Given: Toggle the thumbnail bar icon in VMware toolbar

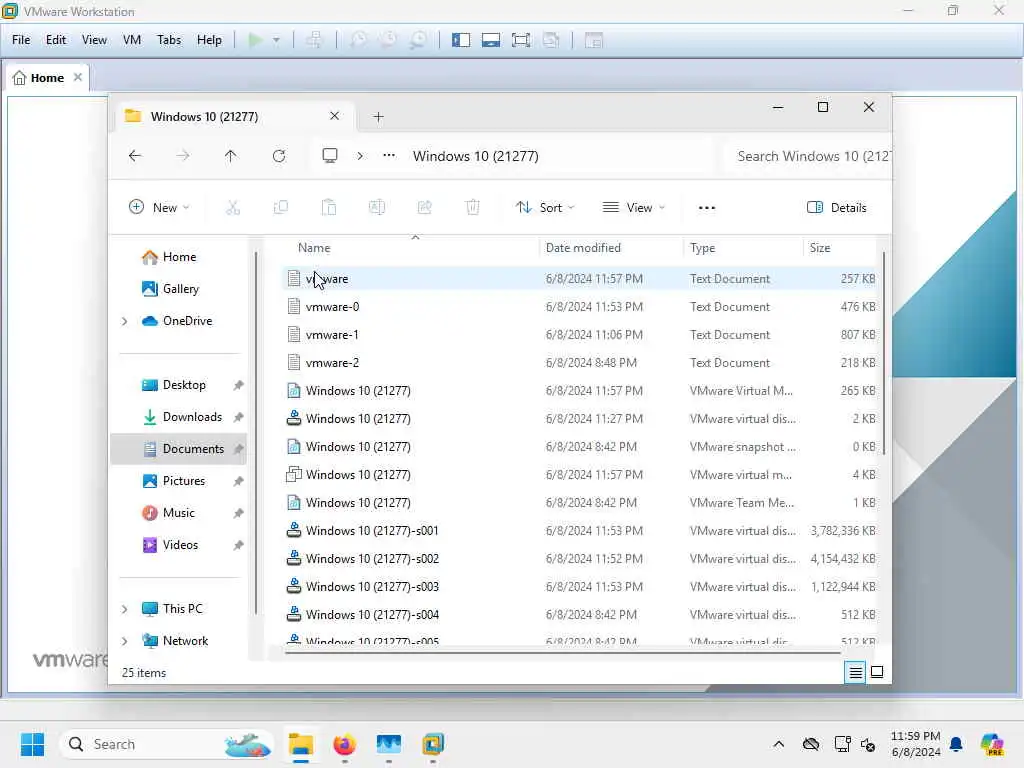Looking at the screenshot, I should click(x=491, y=40).
